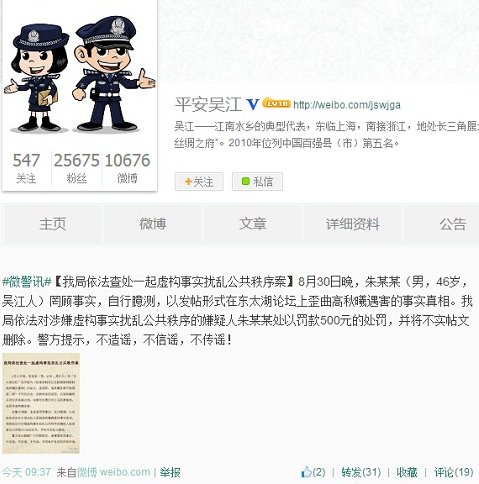
Task: Click the #微警讯# hashtag
Action: click(27, 282)
